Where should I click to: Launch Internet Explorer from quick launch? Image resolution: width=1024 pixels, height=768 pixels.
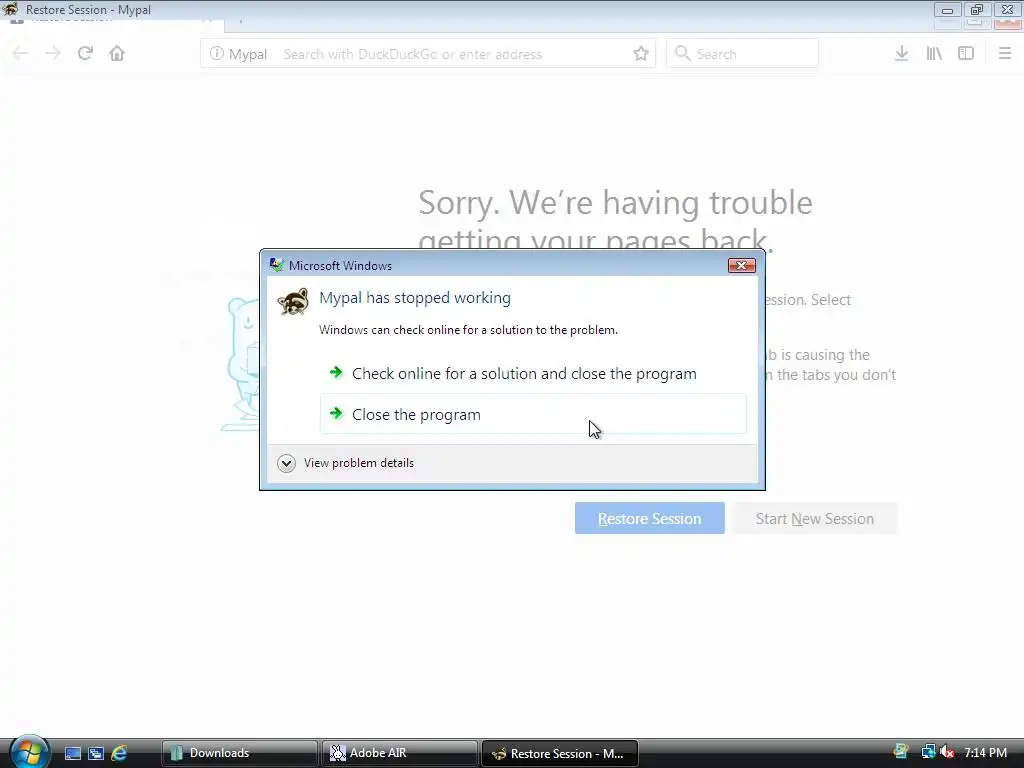[x=119, y=754]
